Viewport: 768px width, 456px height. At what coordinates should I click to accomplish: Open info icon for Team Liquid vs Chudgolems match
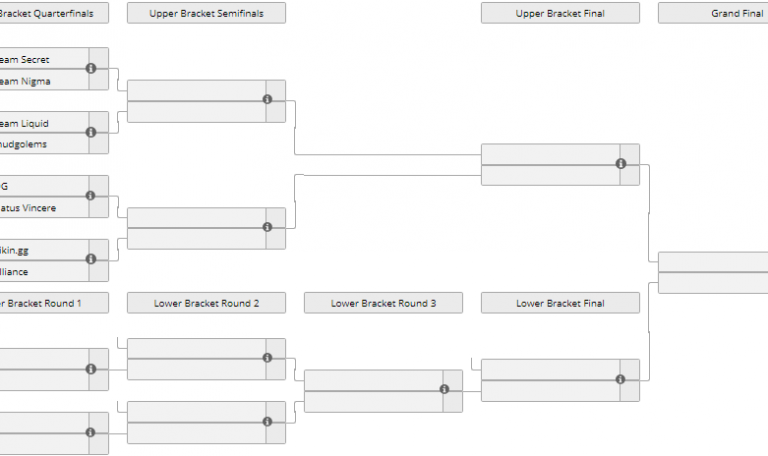point(91,132)
